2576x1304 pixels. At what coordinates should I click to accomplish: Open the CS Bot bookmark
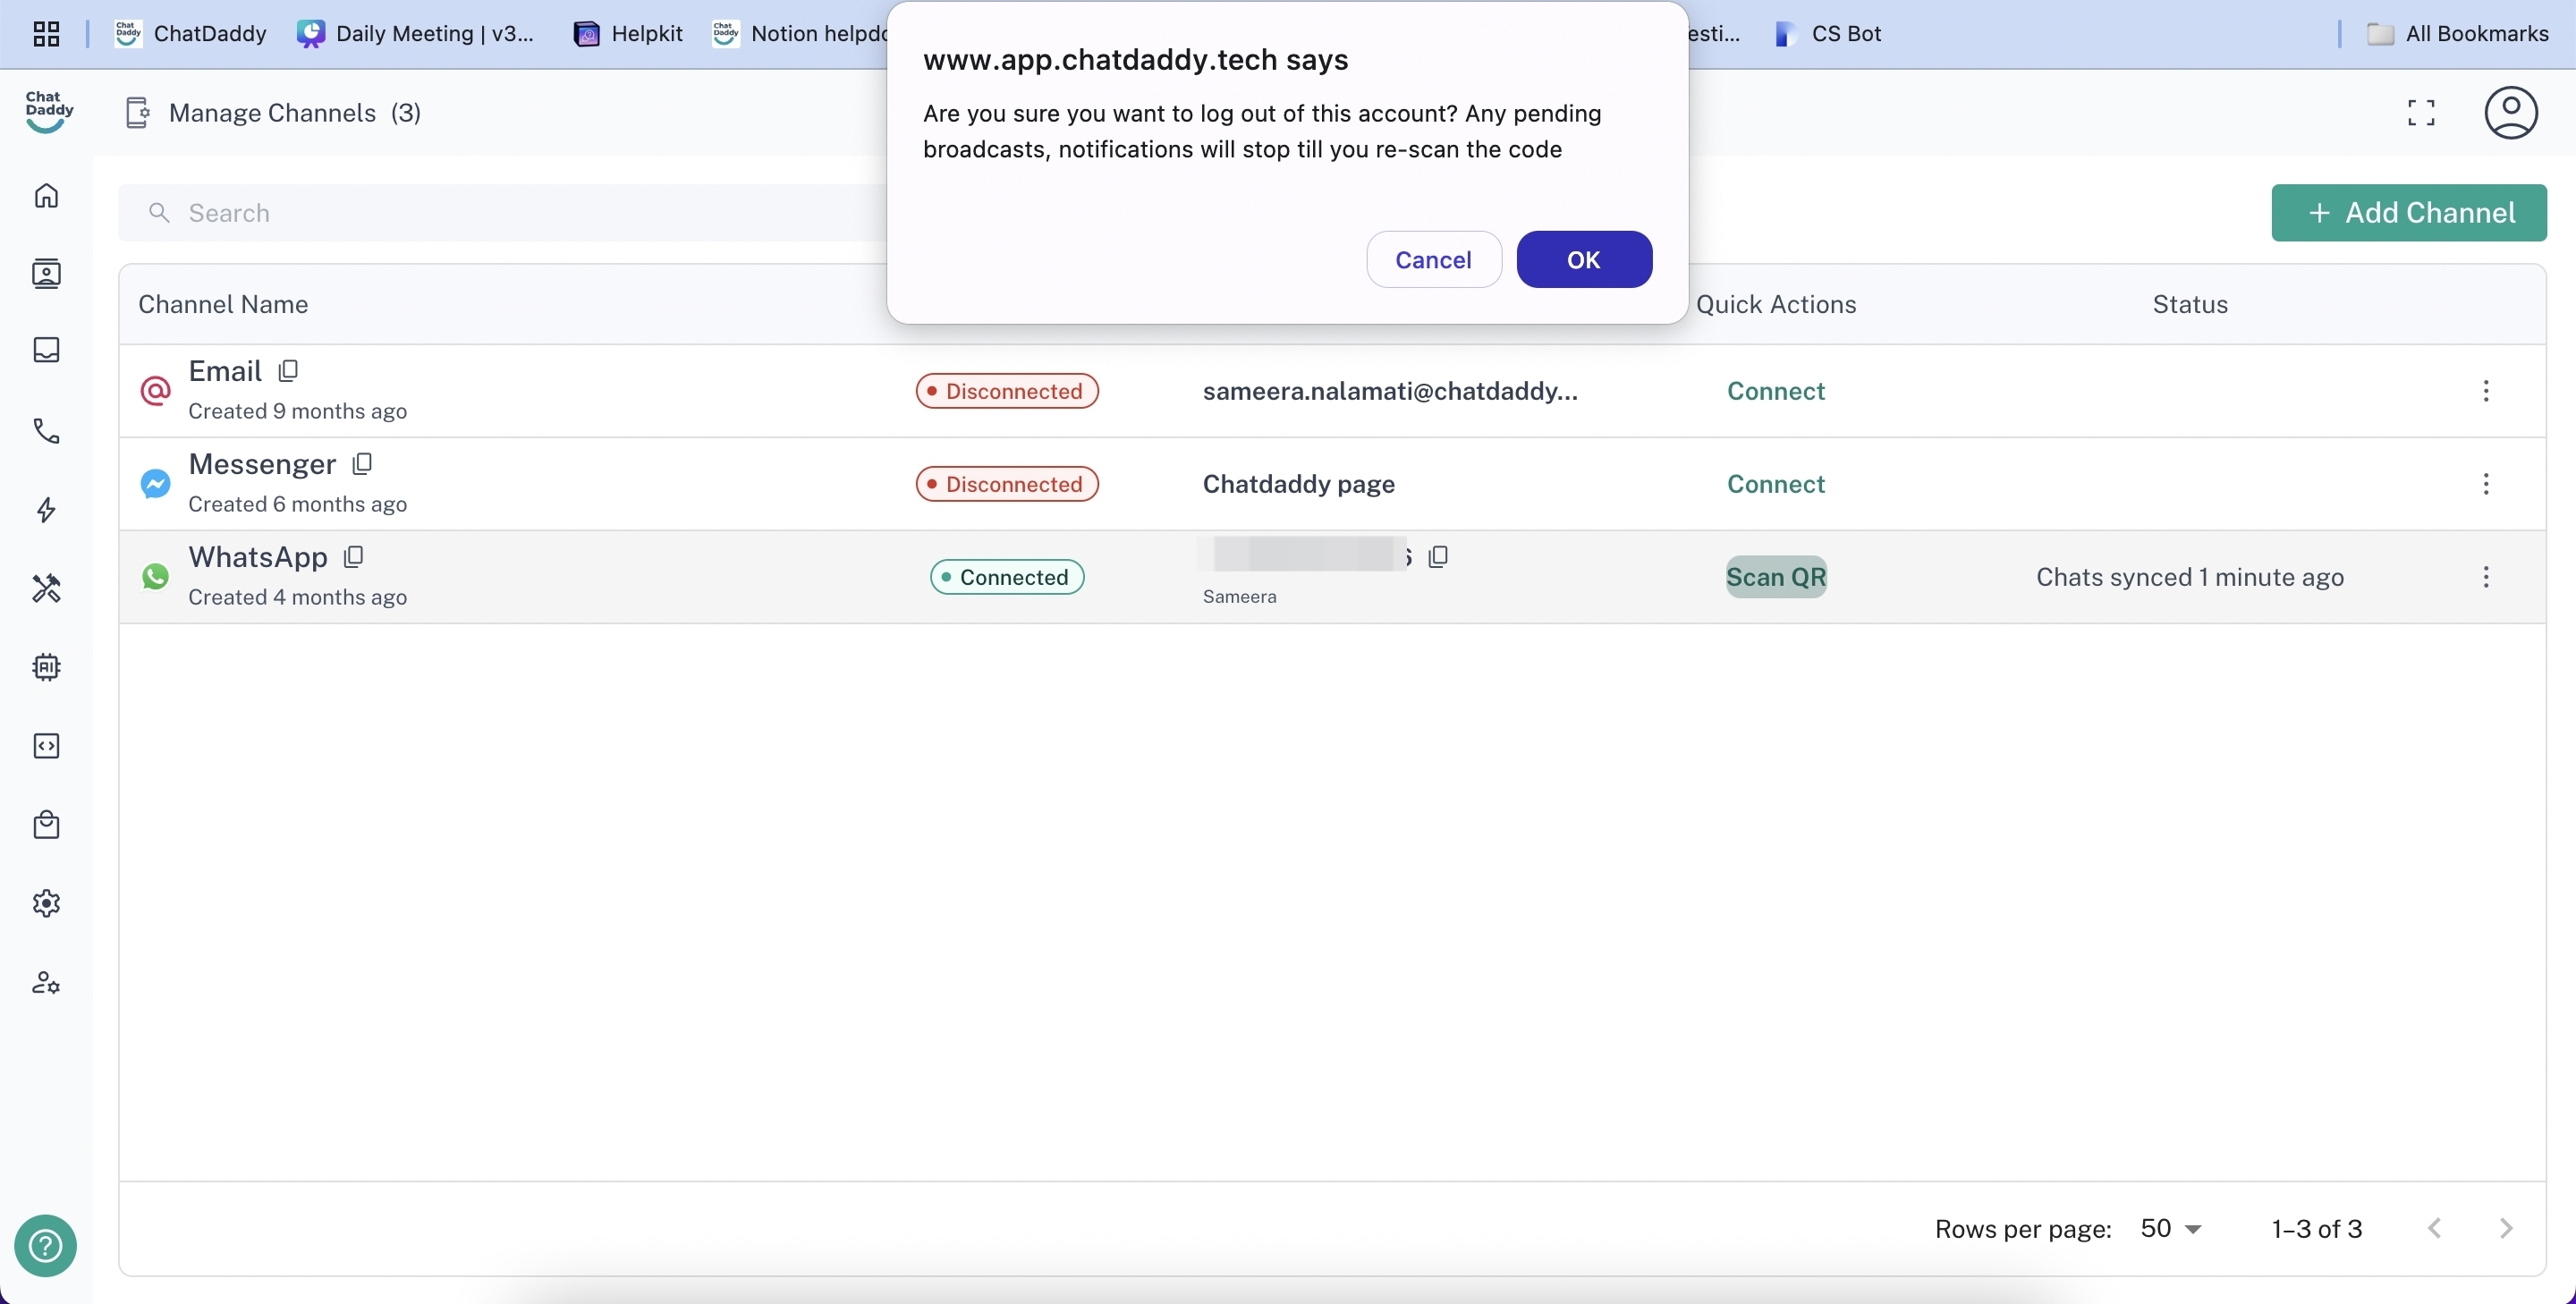coord(1828,34)
